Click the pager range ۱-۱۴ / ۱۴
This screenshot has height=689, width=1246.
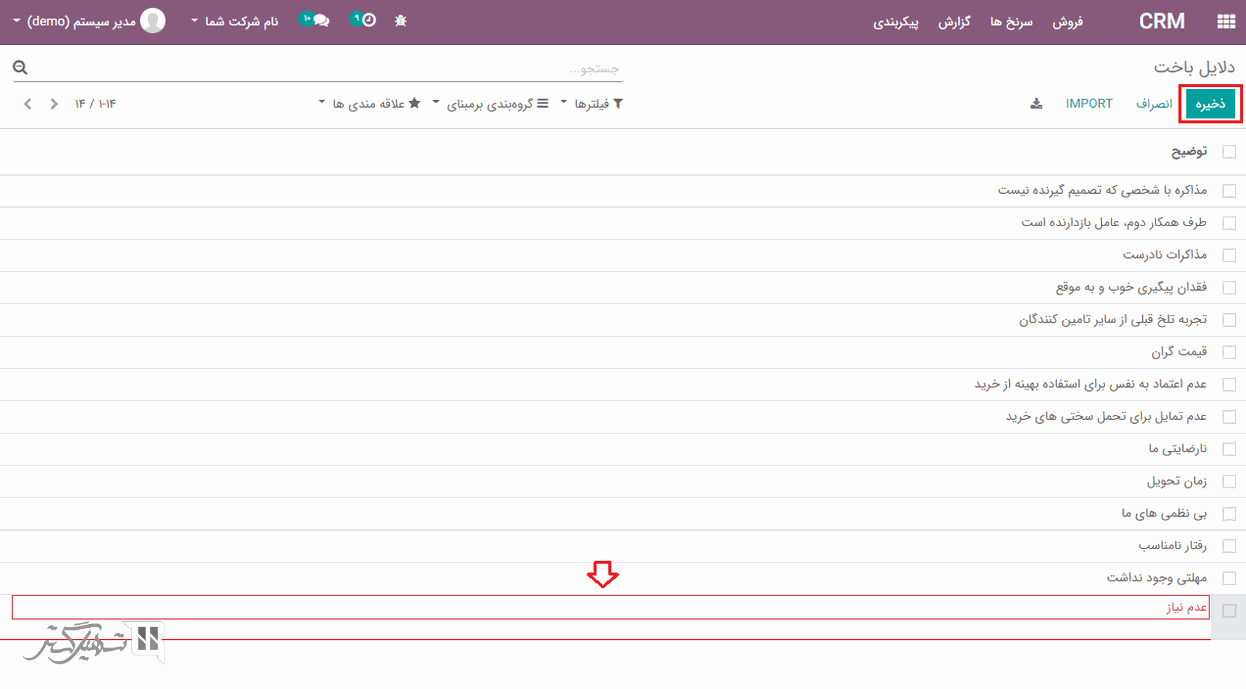[95, 104]
